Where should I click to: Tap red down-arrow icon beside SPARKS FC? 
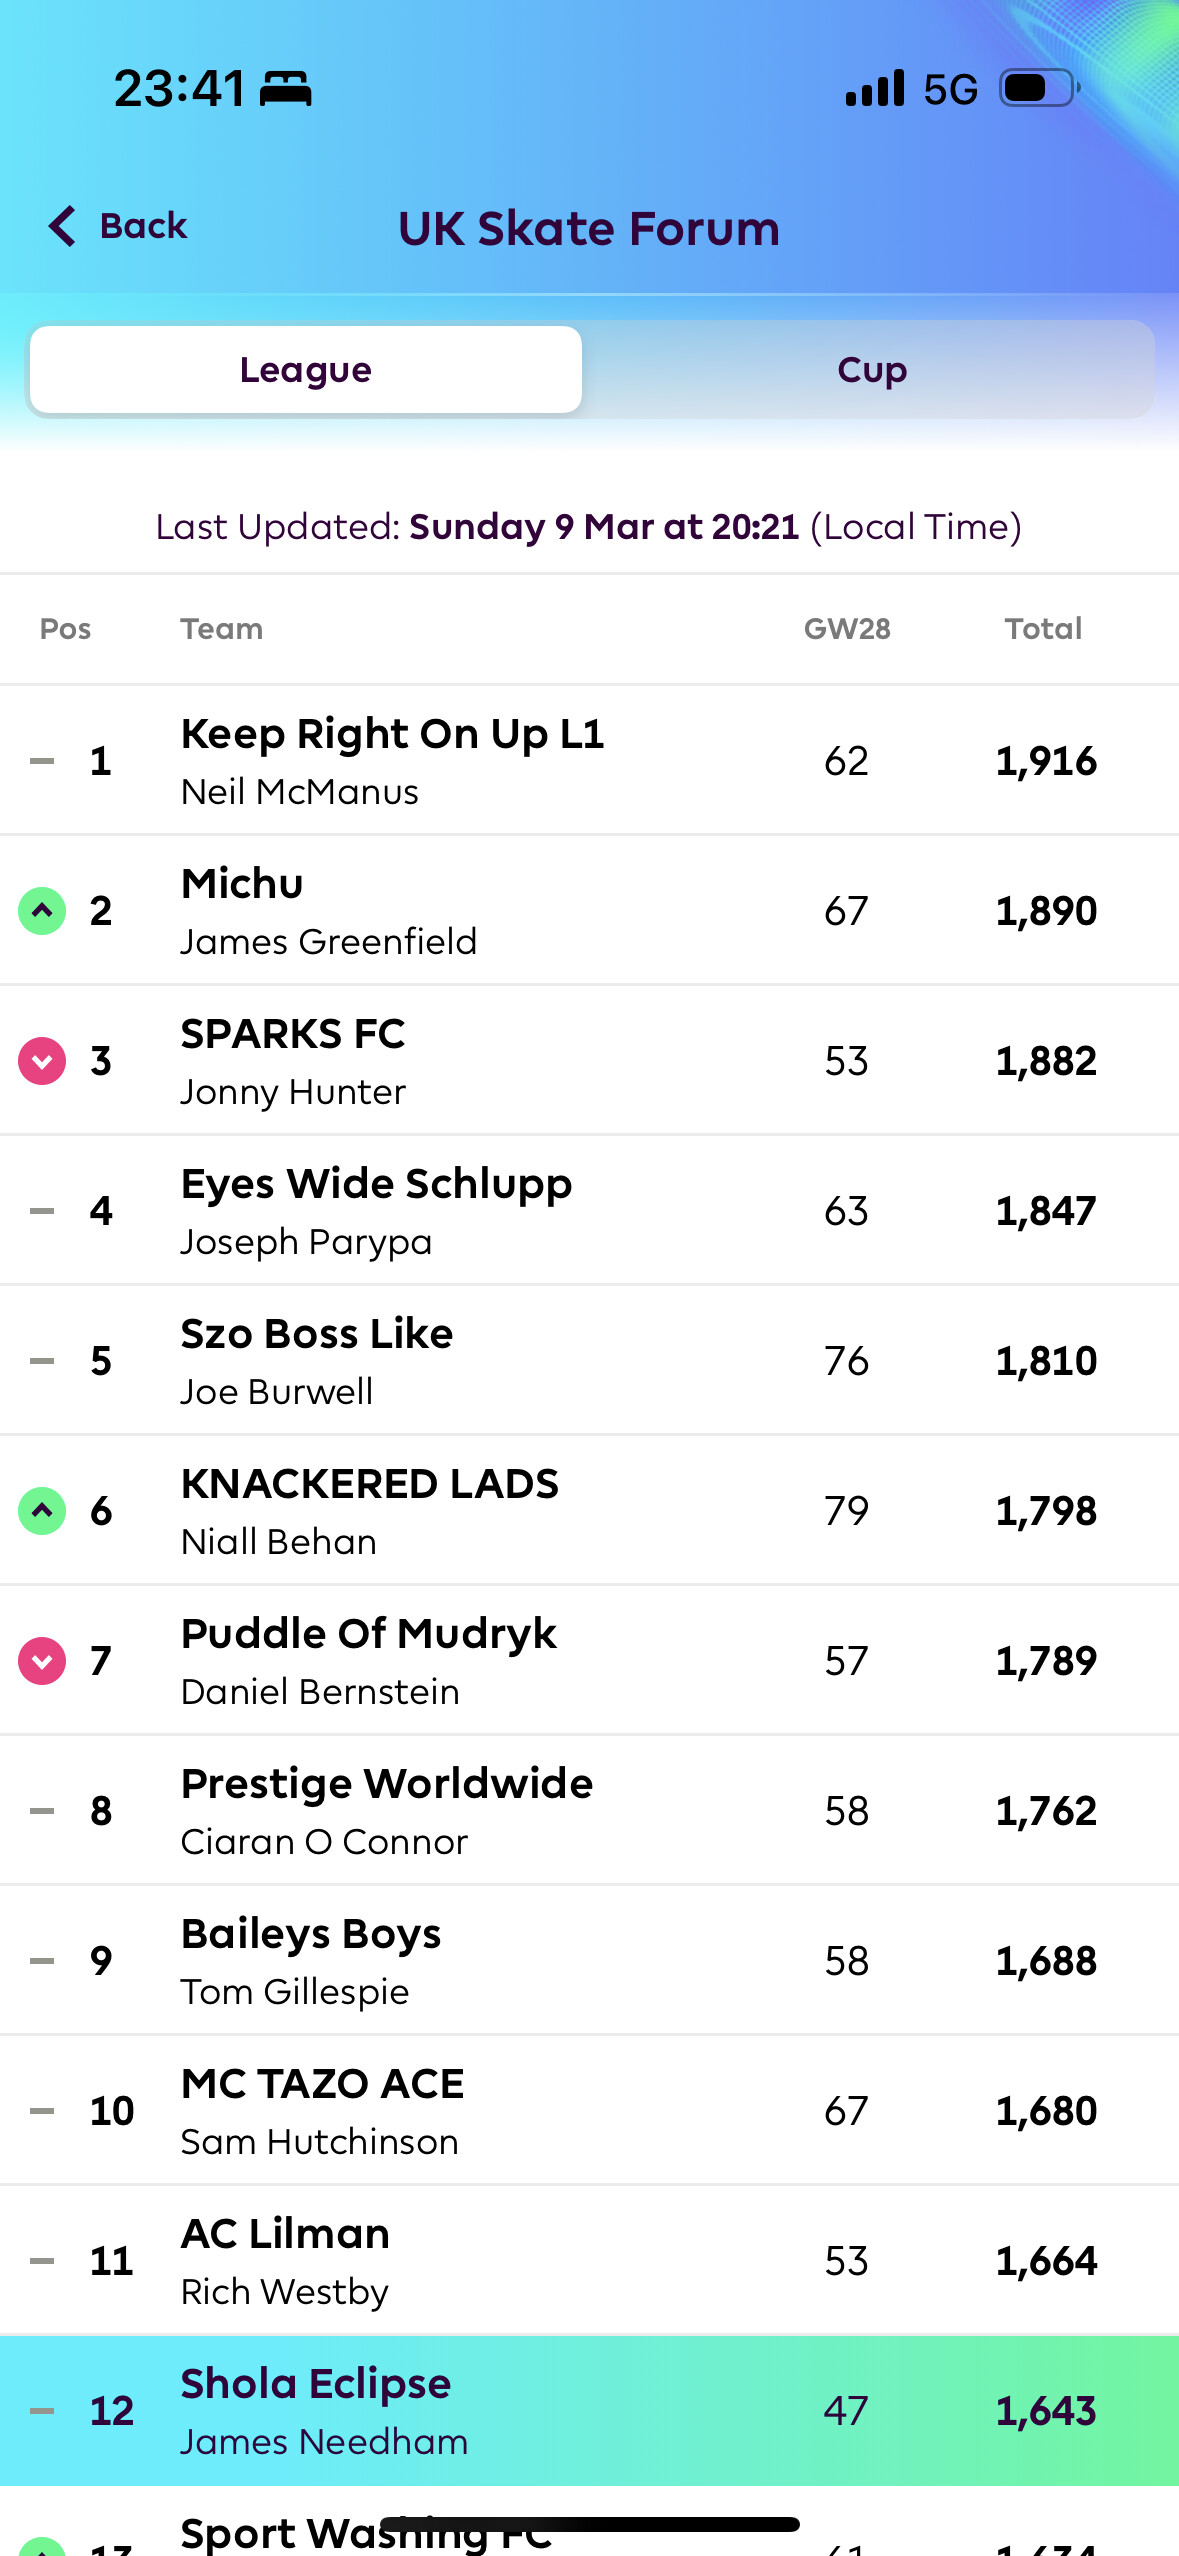[42, 1061]
